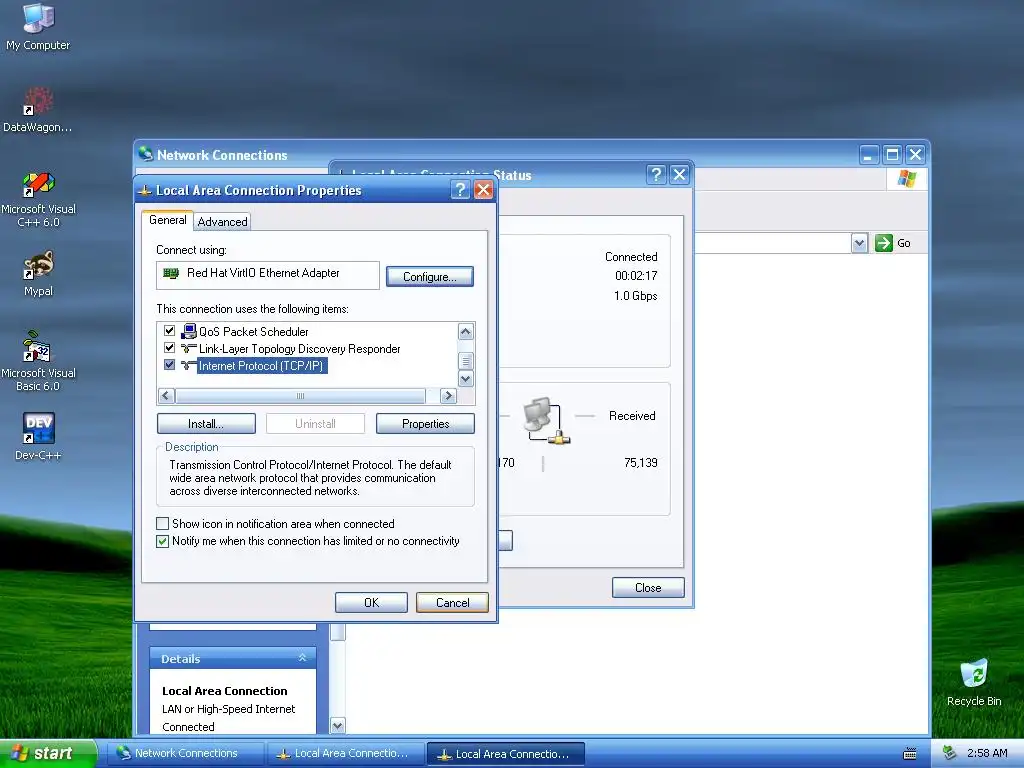
Task: Click the Link-Layer Topology Discovery Responder icon
Action: point(189,349)
